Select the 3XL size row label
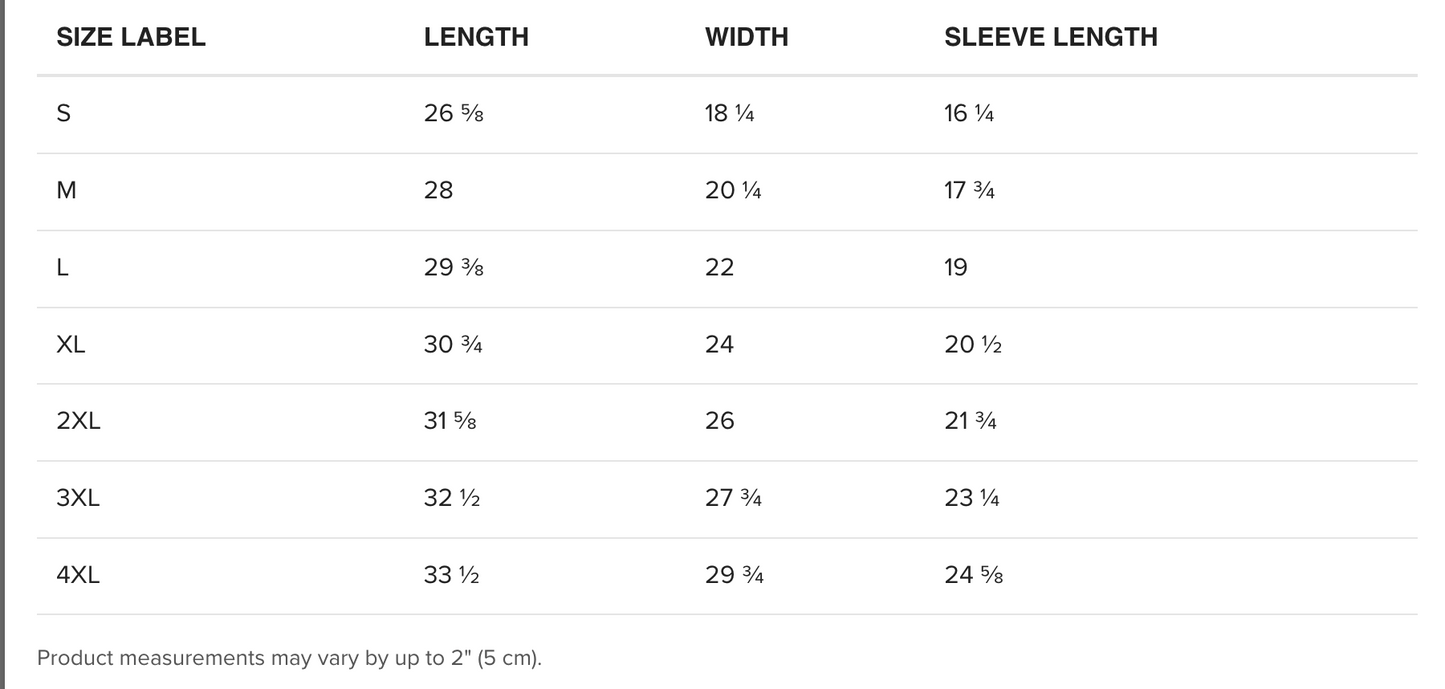 pyautogui.click(x=78, y=498)
